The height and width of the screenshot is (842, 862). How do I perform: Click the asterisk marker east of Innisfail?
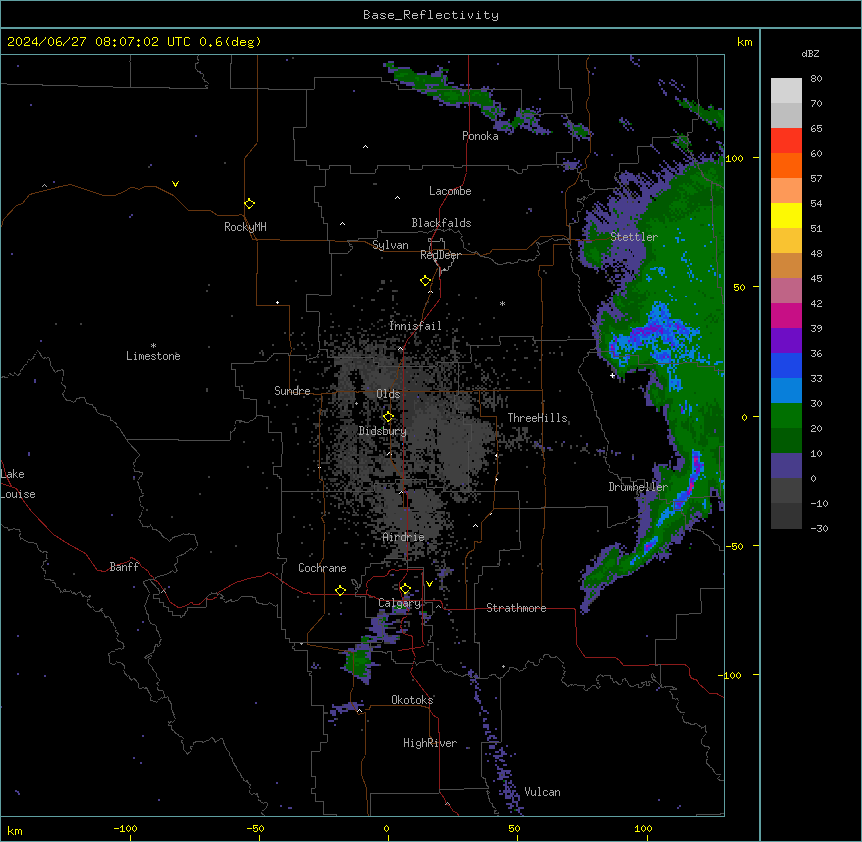502,303
